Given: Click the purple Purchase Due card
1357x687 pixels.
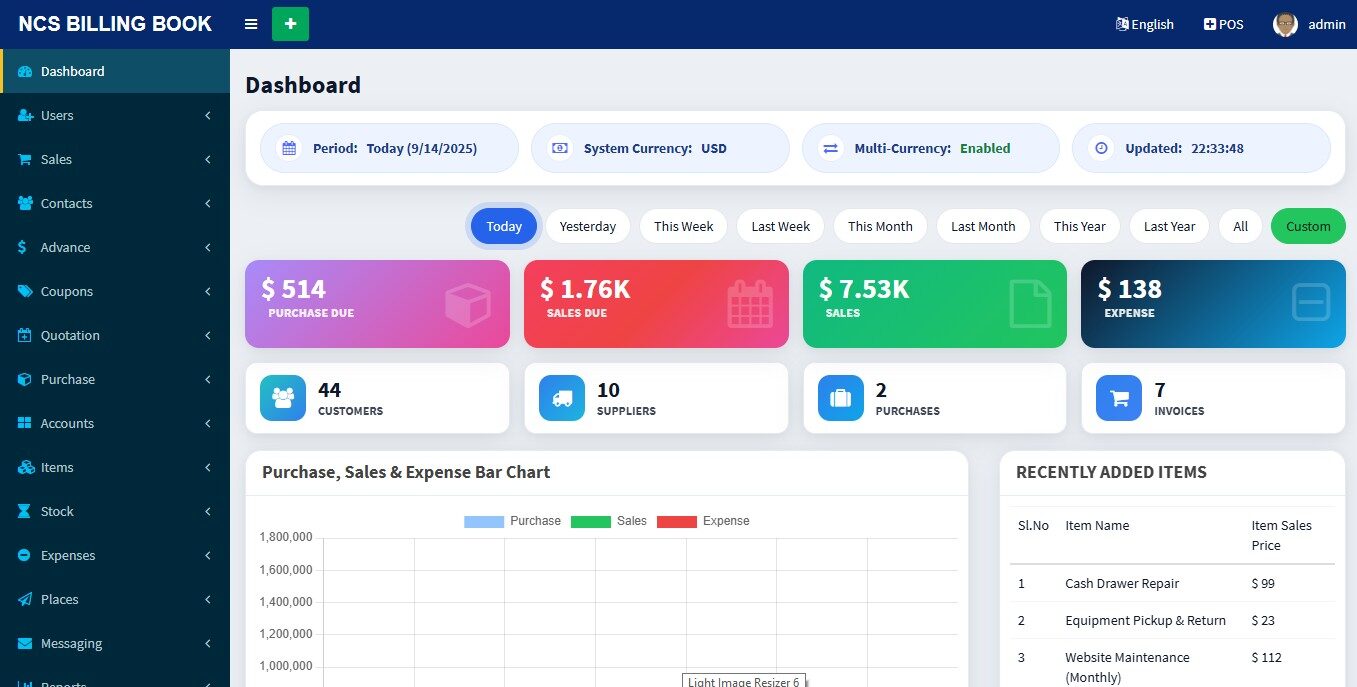Looking at the screenshot, I should 377,304.
